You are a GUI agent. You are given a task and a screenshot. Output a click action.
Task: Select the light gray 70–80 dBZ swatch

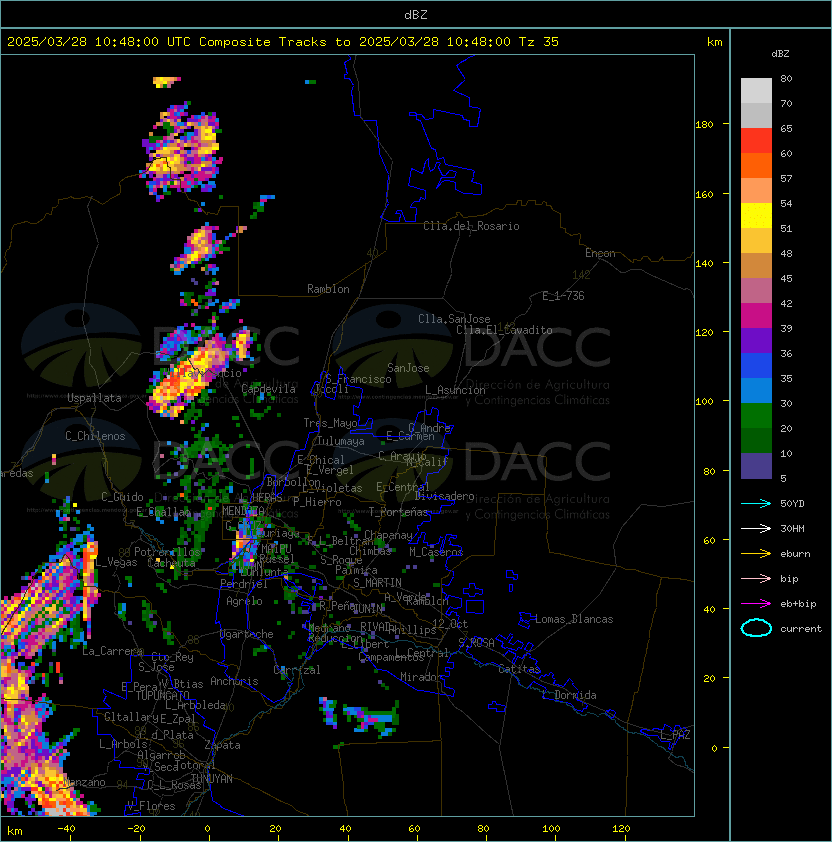(756, 90)
